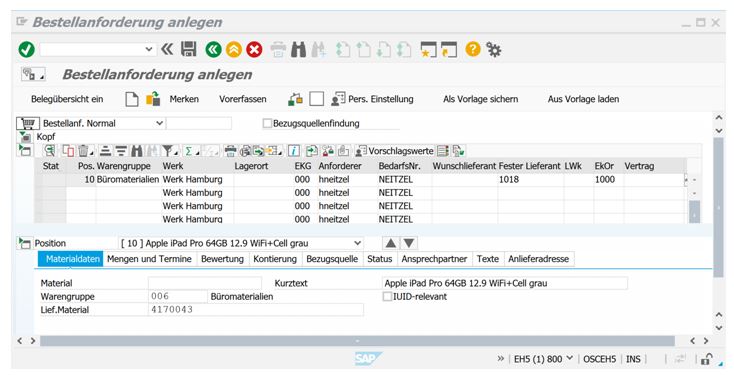Click the Find binoculars icon in top toolbar

298,49
